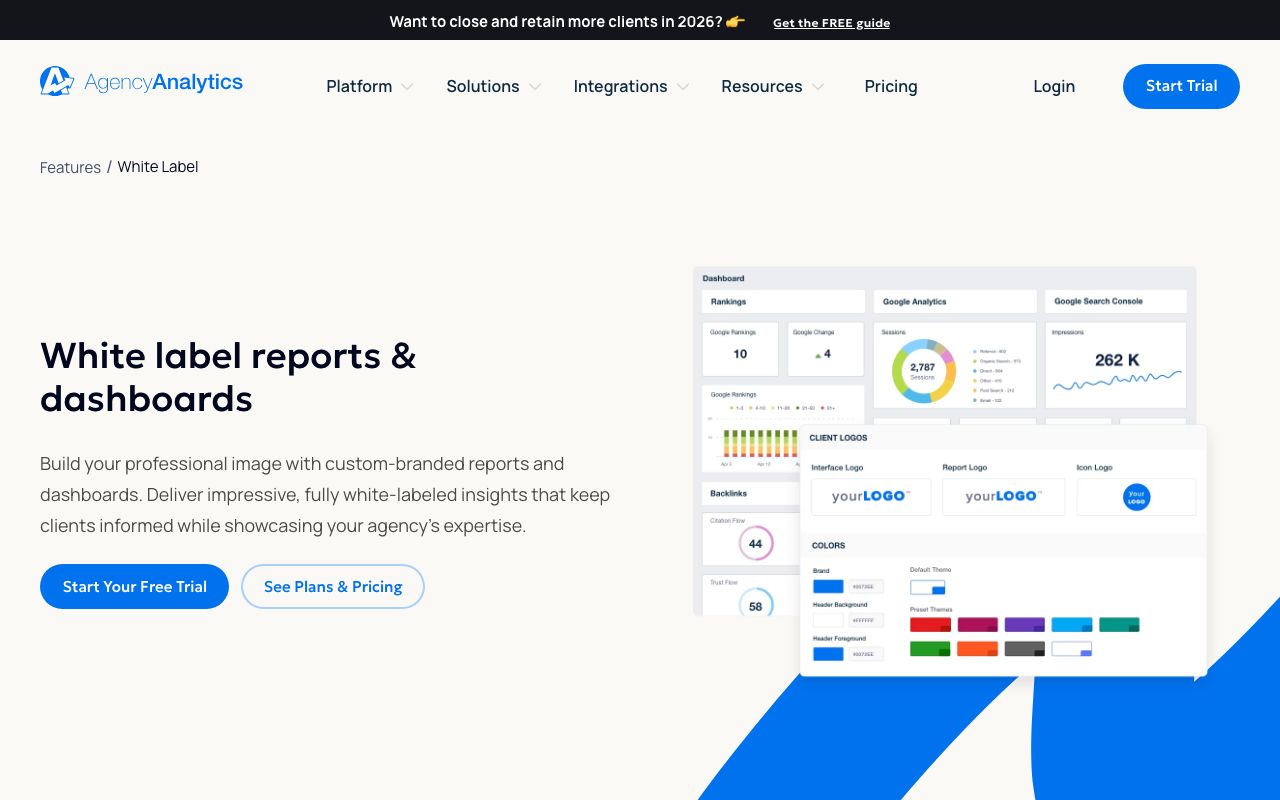This screenshot has width=1280, height=800.
Task: Choose the green preset theme swatch
Action: 930,649
